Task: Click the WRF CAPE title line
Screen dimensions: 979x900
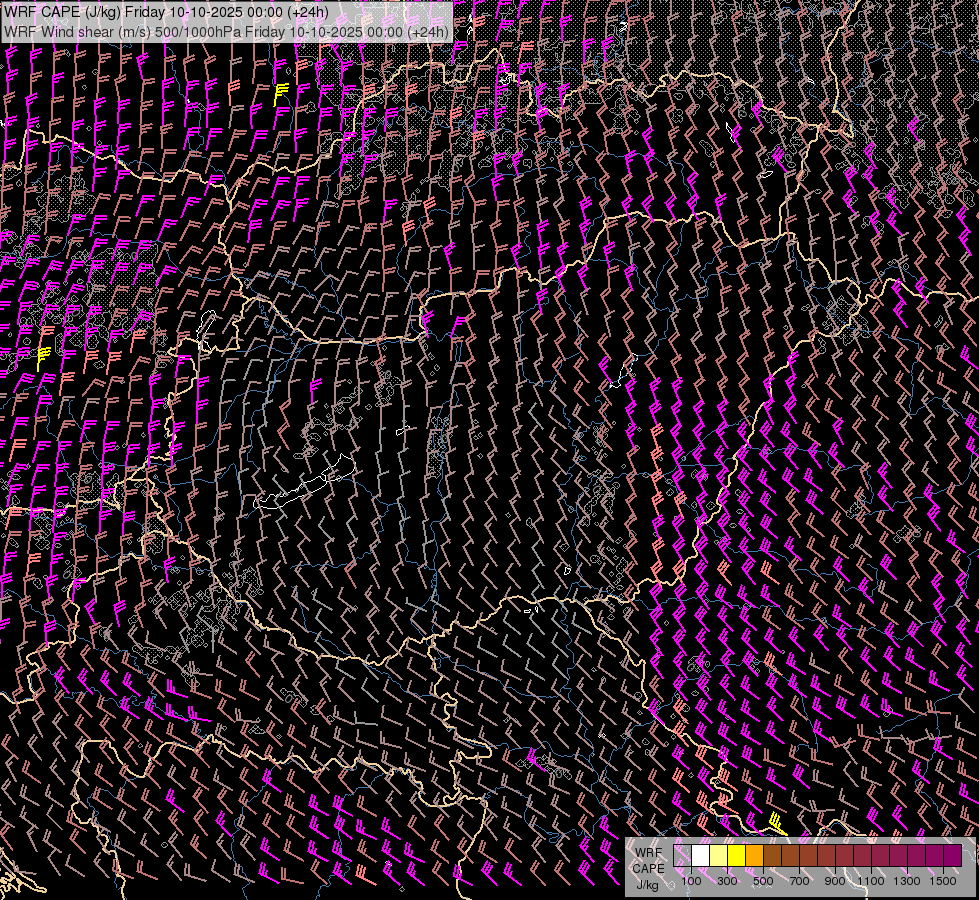Action: 166,12
